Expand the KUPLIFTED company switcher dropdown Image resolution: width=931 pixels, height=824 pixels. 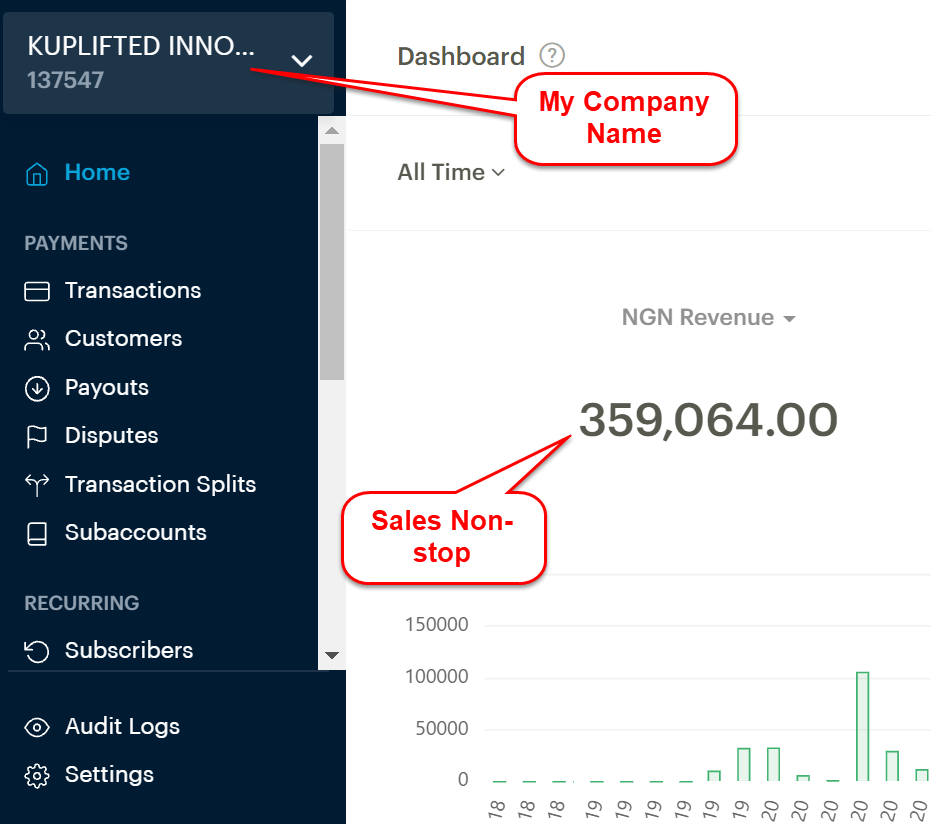[301, 62]
